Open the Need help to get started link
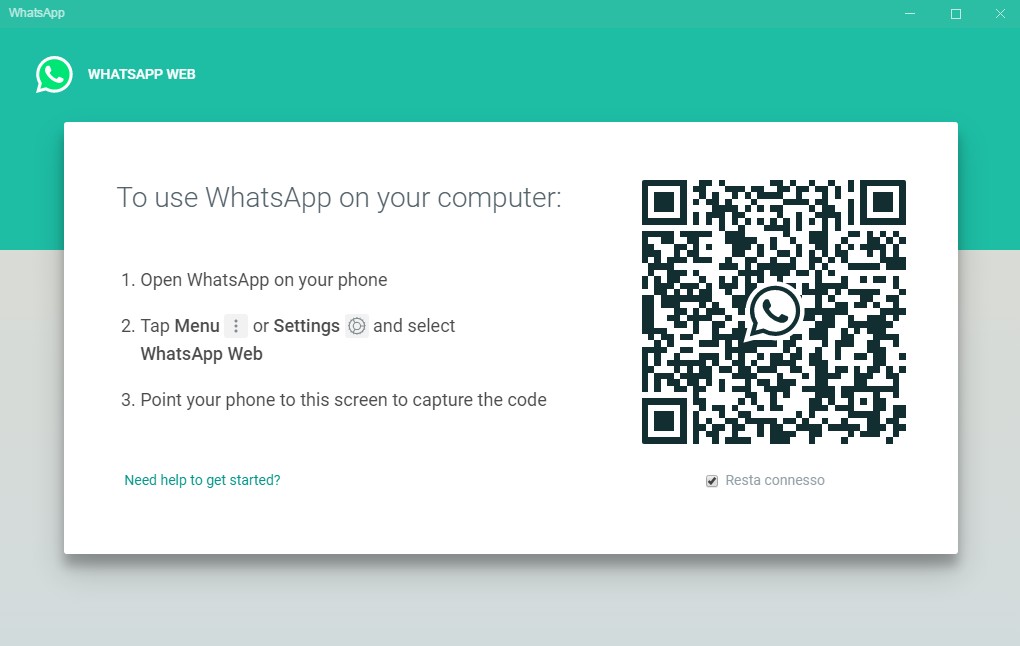The width and height of the screenshot is (1020, 646). click(x=202, y=480)
